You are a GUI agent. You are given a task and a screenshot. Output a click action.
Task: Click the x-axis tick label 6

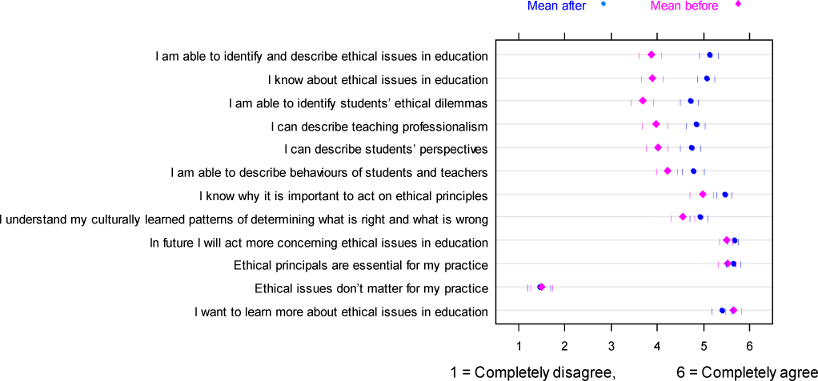click(749, 346)
